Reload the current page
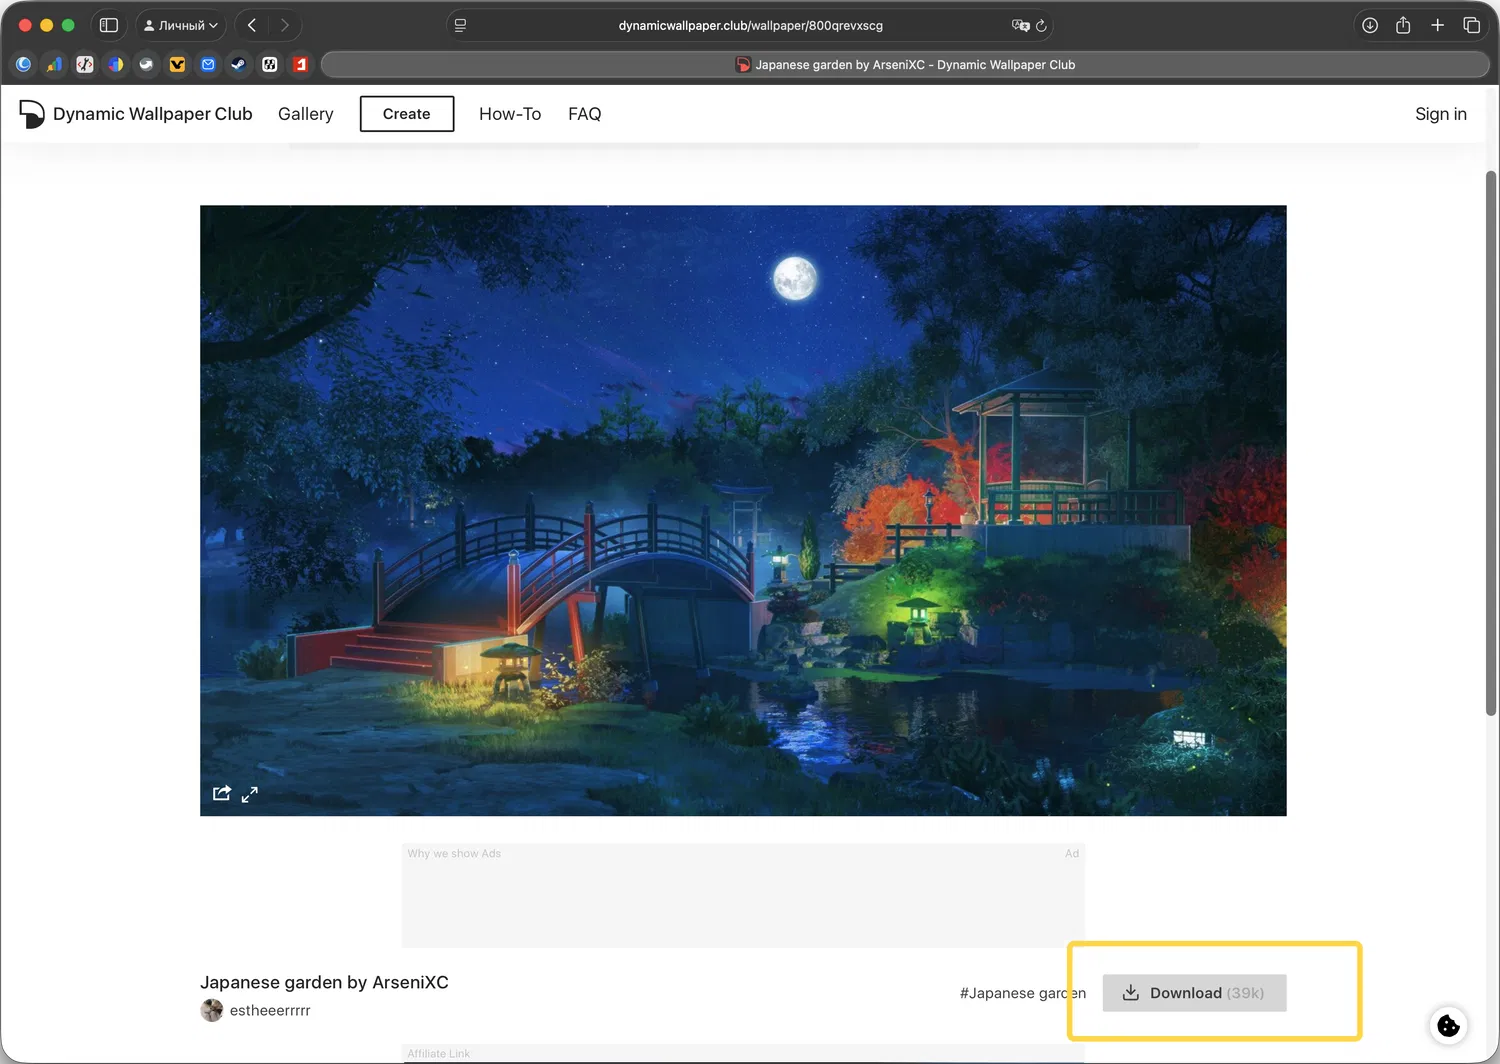 1041,25
